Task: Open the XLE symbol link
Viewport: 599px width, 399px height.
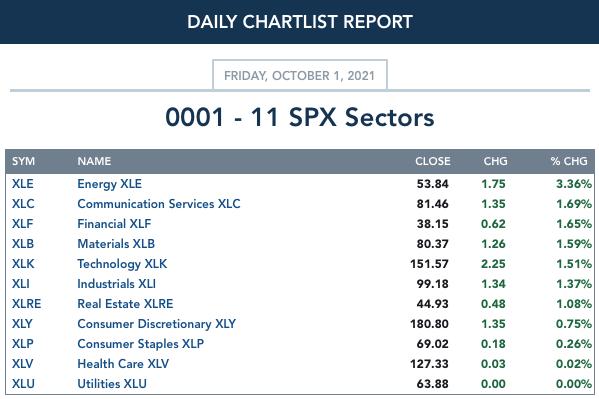Action: coord(23,184)
